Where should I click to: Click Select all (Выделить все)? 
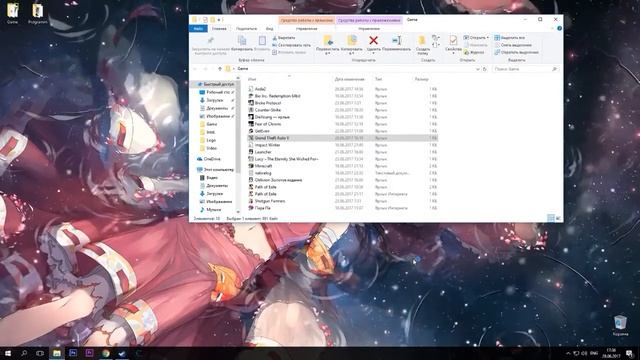[510, 38]
